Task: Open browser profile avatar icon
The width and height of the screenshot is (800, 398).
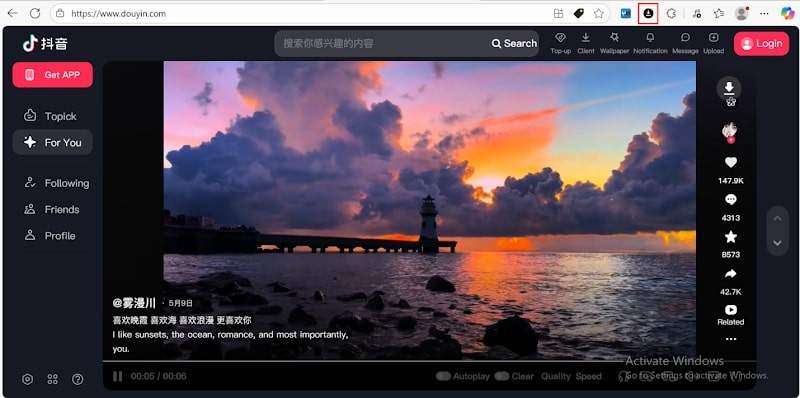Action: pyautogui.click(x=742, y=14)
